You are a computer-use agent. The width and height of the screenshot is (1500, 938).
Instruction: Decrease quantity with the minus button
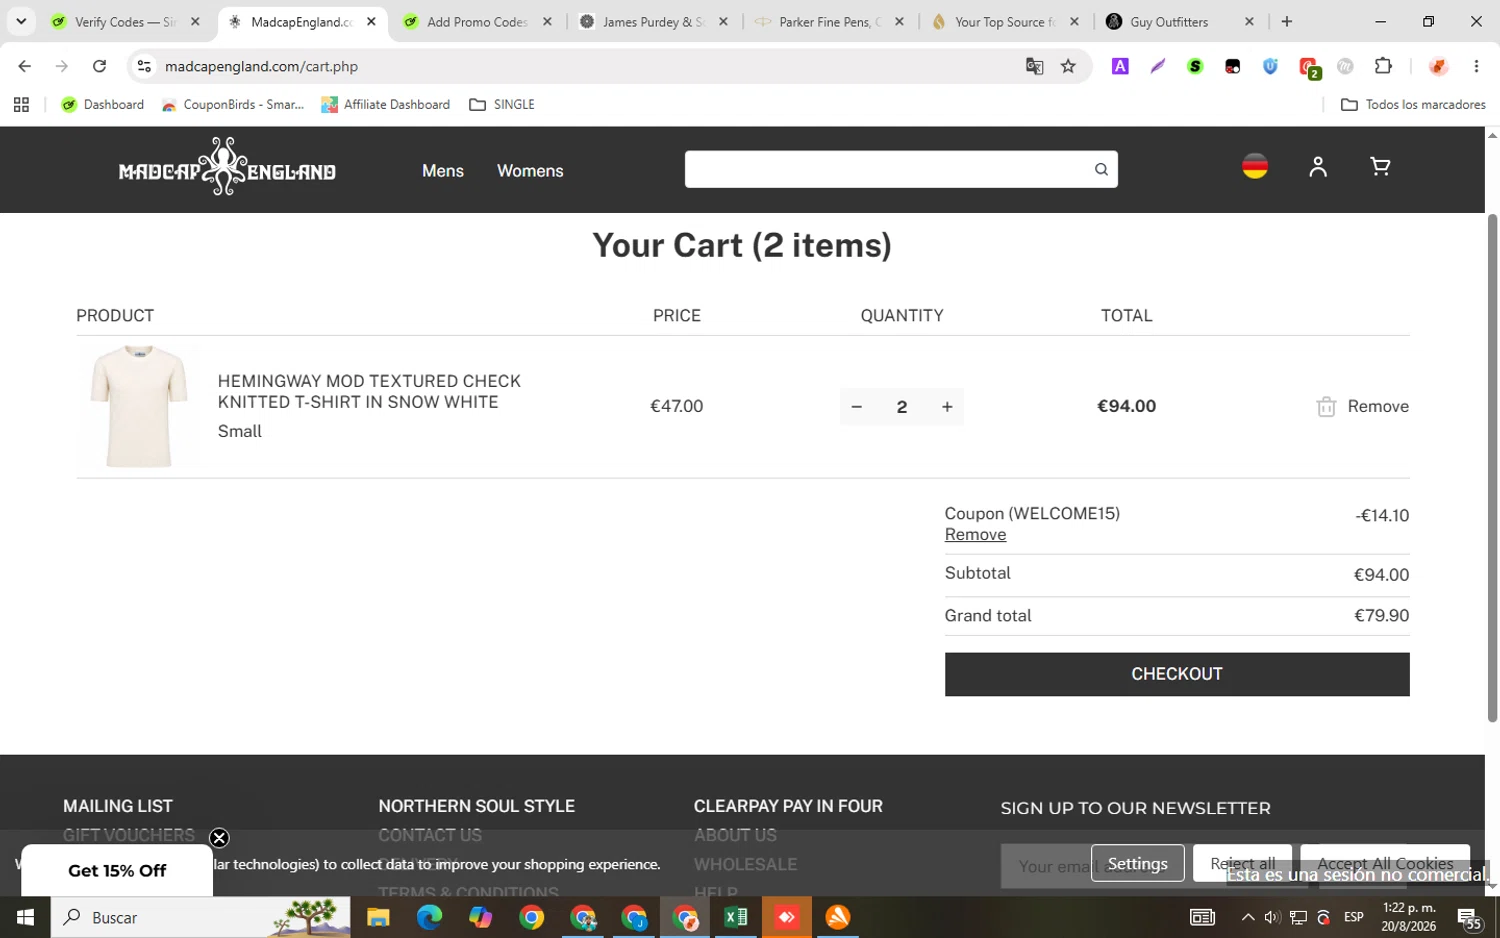pyautogui.click(x=856, y=406)
